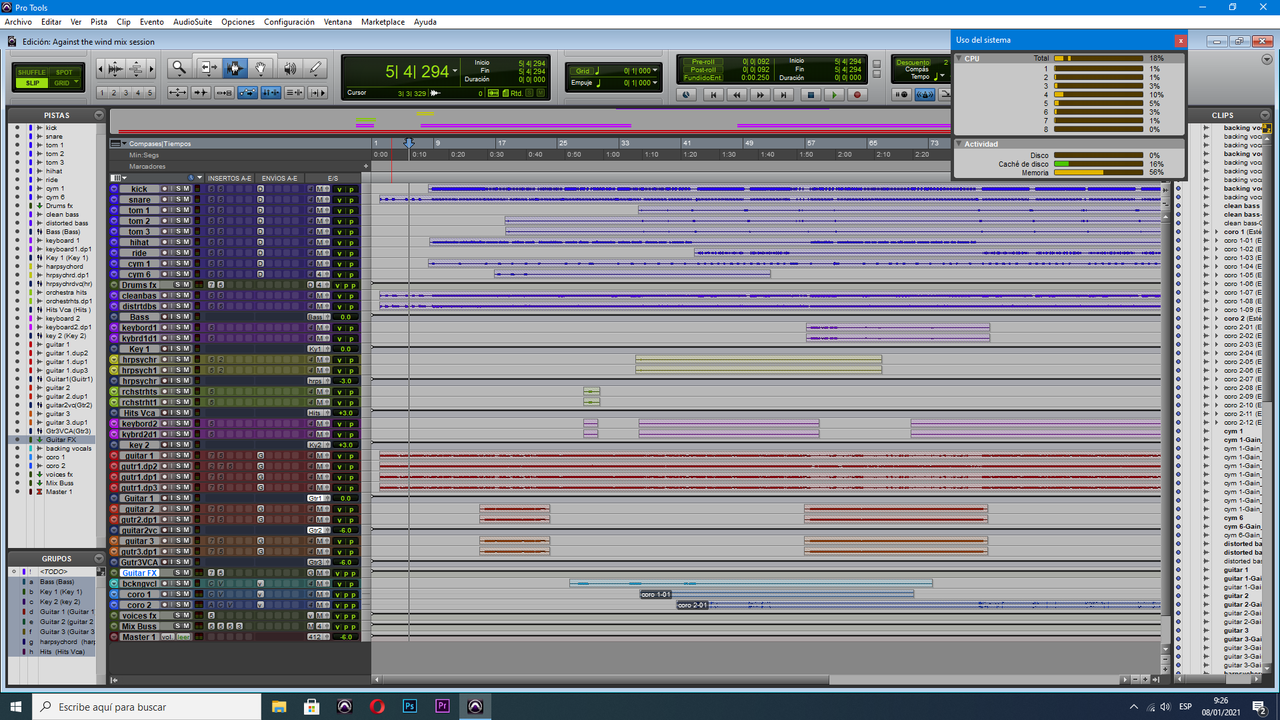Select the Trim tool
Screen dimensions: 1280x720
pyautogui.click(x=208, y=68)
